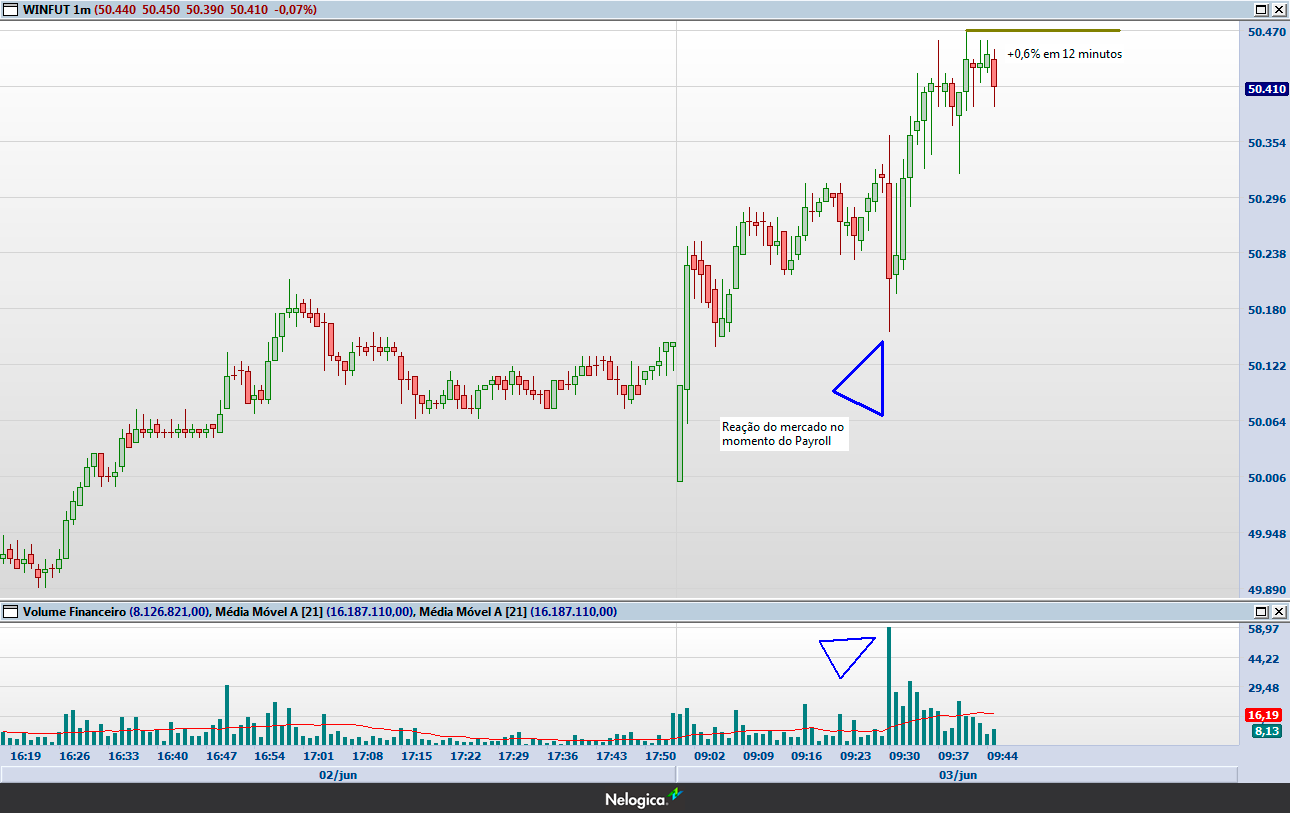Viewport: 1290px width, 813px height.
Task: Click the 02/jun date segment
Action: (338, 774)
